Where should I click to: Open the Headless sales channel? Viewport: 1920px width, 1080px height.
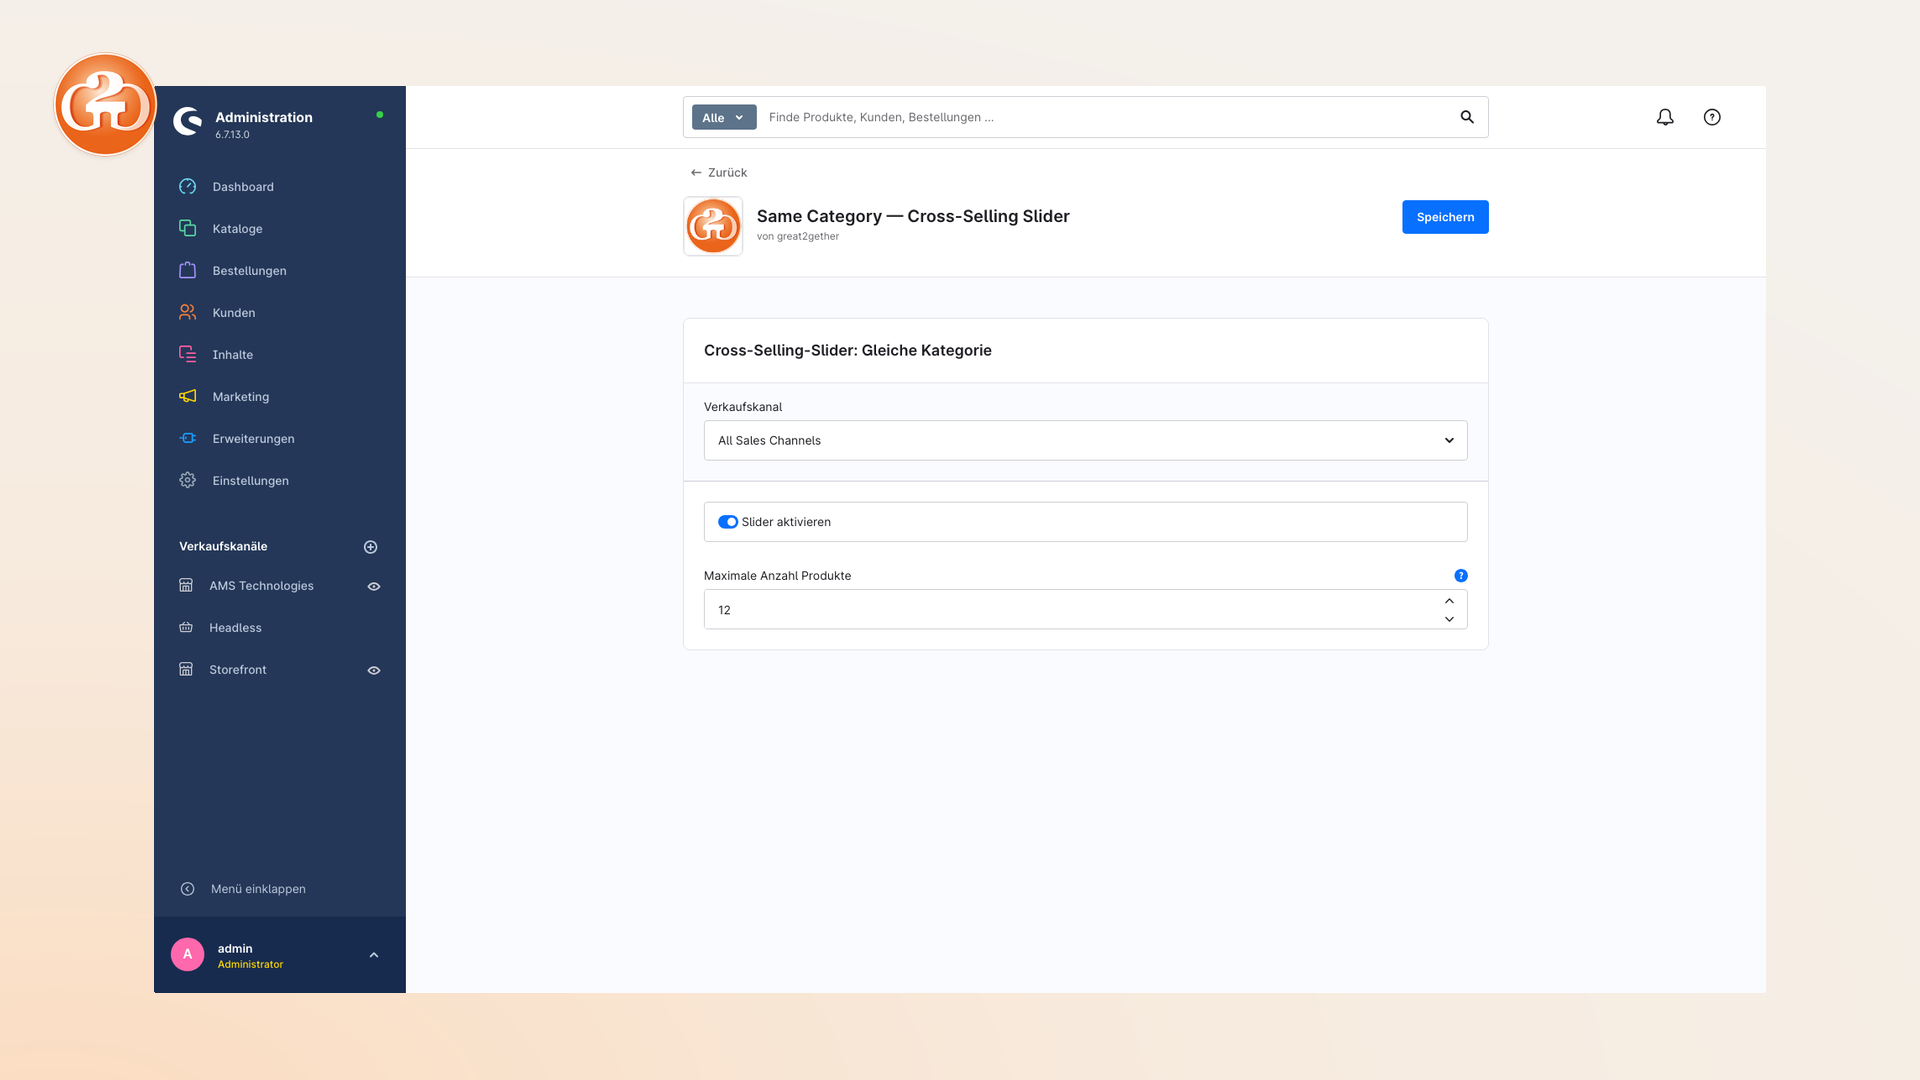pos(235,628)
